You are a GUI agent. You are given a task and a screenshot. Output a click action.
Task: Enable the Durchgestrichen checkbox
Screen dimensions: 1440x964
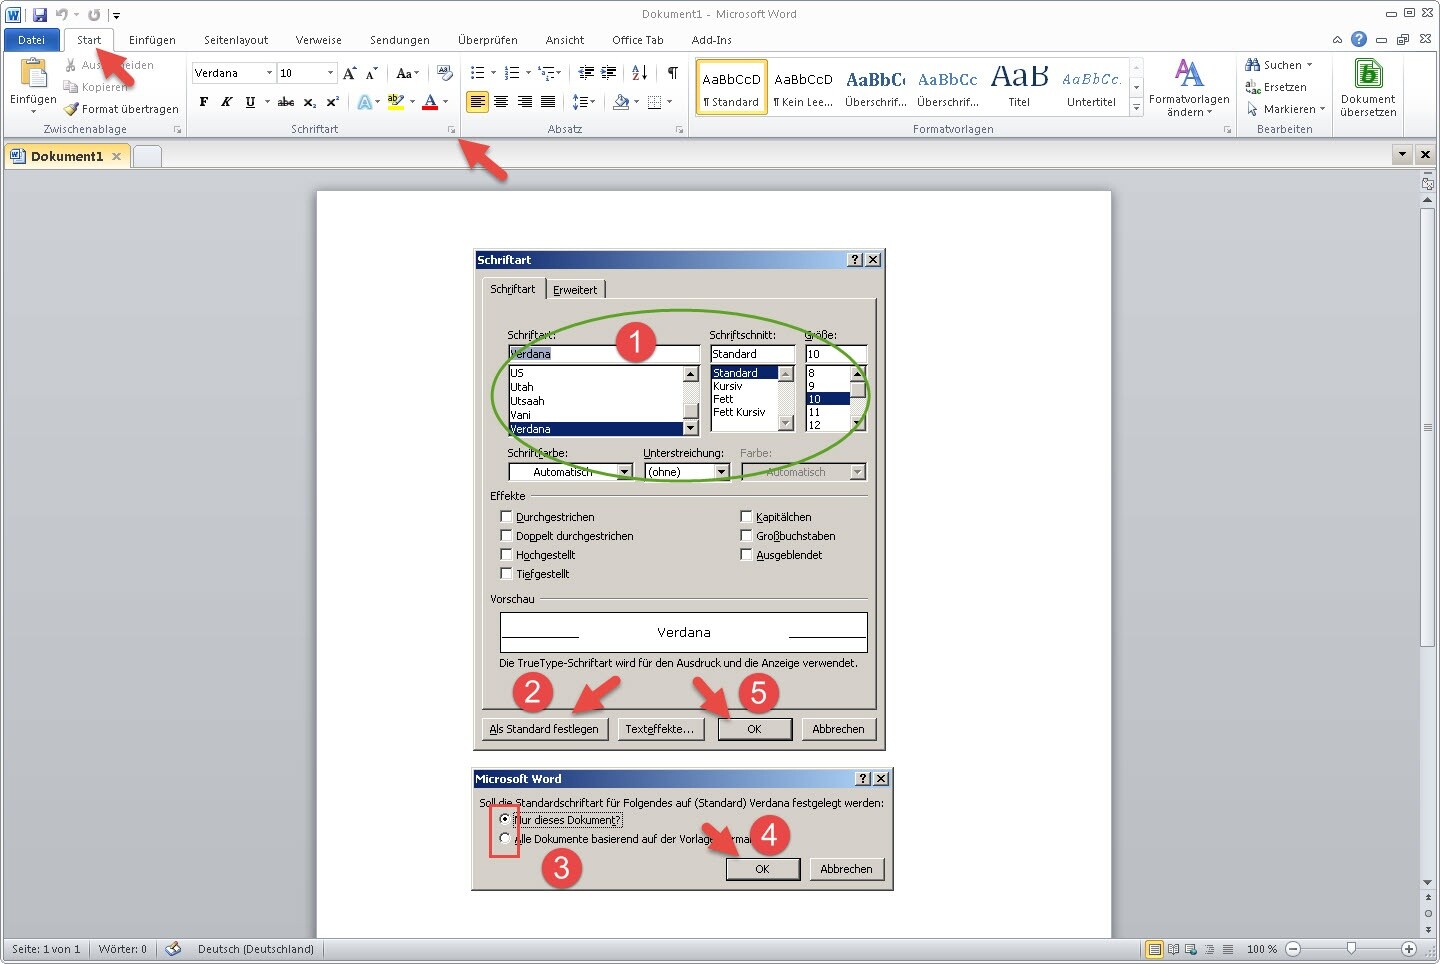pos(506,517)
